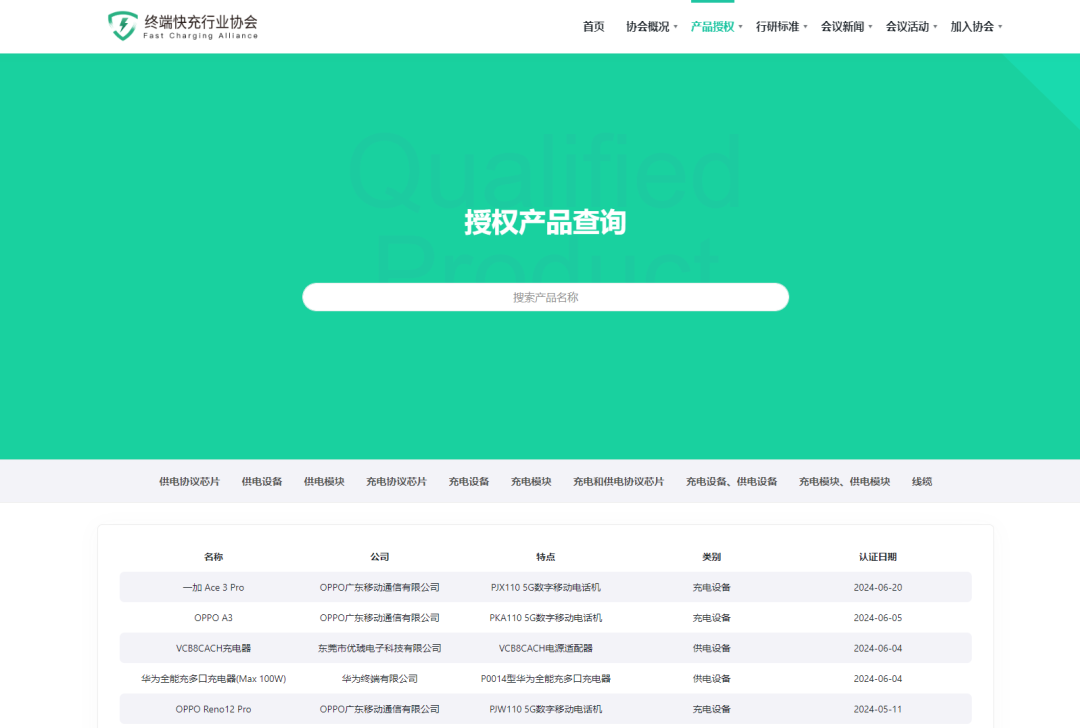Select 华为全能充多口充电器(Max 100W) product name
Screen dimensions: 1080x728
click(x=214, y=678)
